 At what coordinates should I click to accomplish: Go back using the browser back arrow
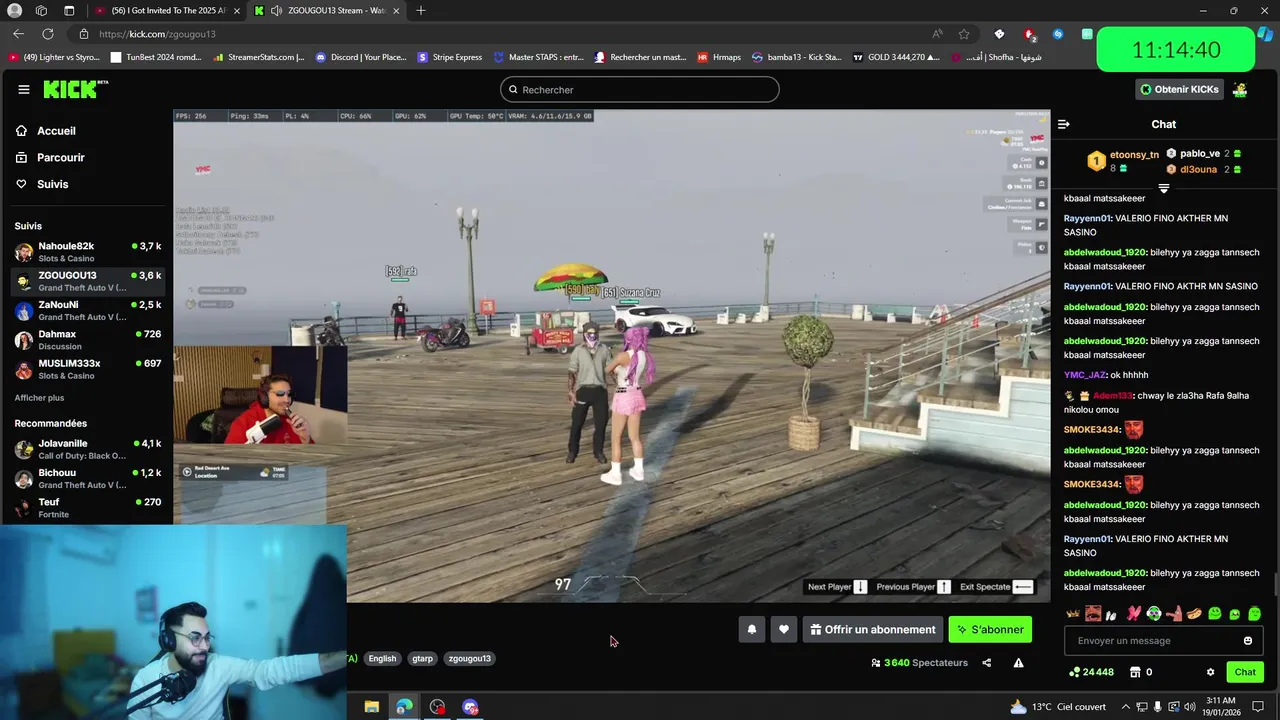18,34
